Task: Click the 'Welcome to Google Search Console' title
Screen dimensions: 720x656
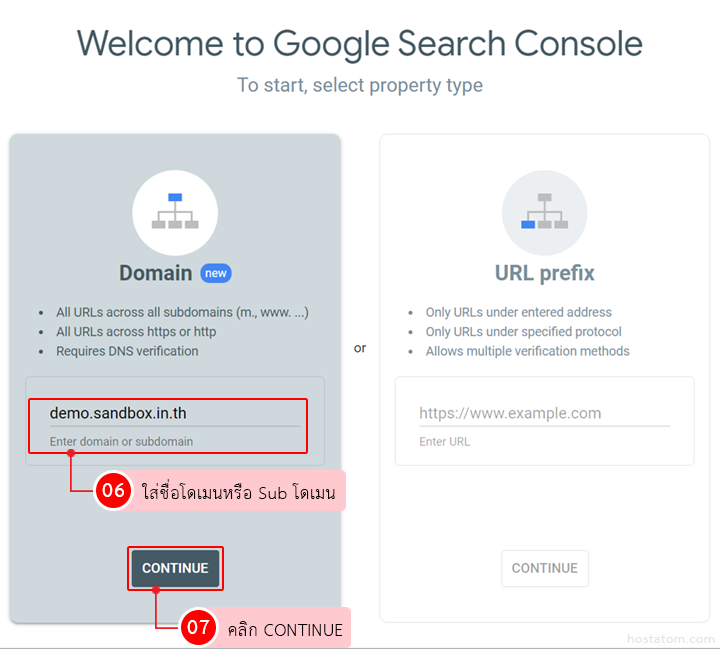Action: [x=360, y=44]
